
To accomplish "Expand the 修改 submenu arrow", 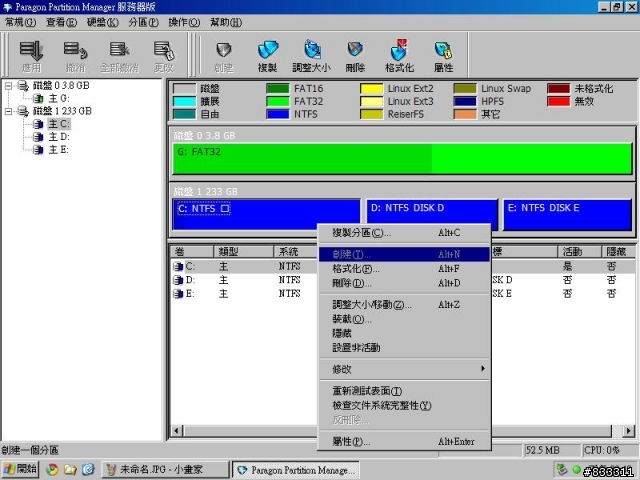I will pos(483,369).
